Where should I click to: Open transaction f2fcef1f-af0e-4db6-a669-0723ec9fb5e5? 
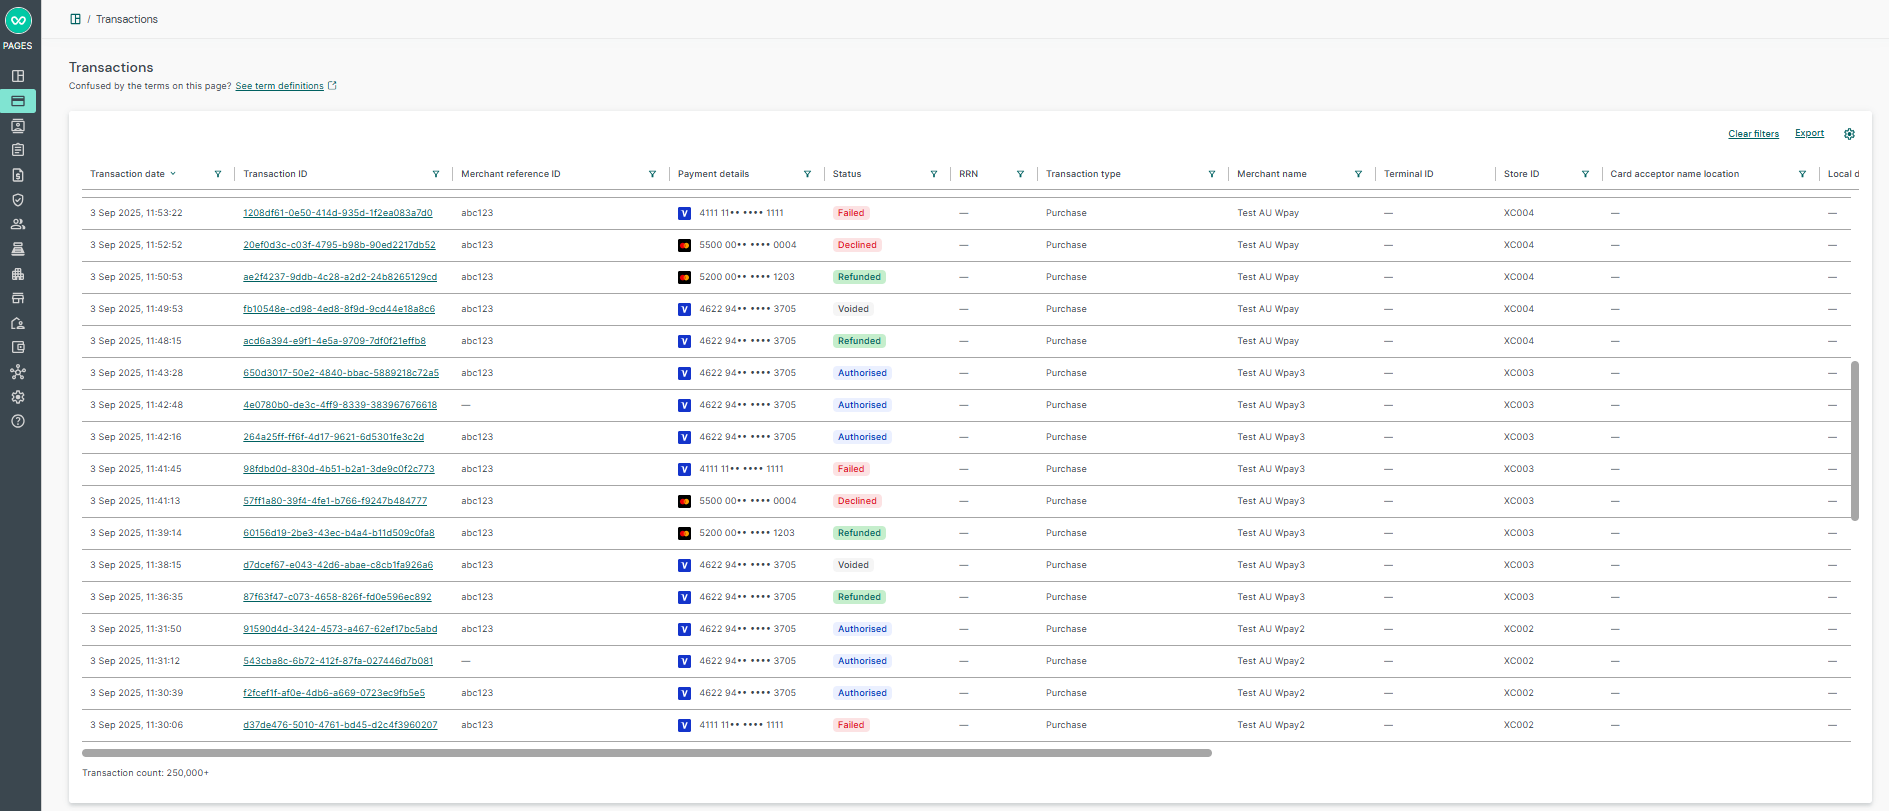[x=334, y=693]
